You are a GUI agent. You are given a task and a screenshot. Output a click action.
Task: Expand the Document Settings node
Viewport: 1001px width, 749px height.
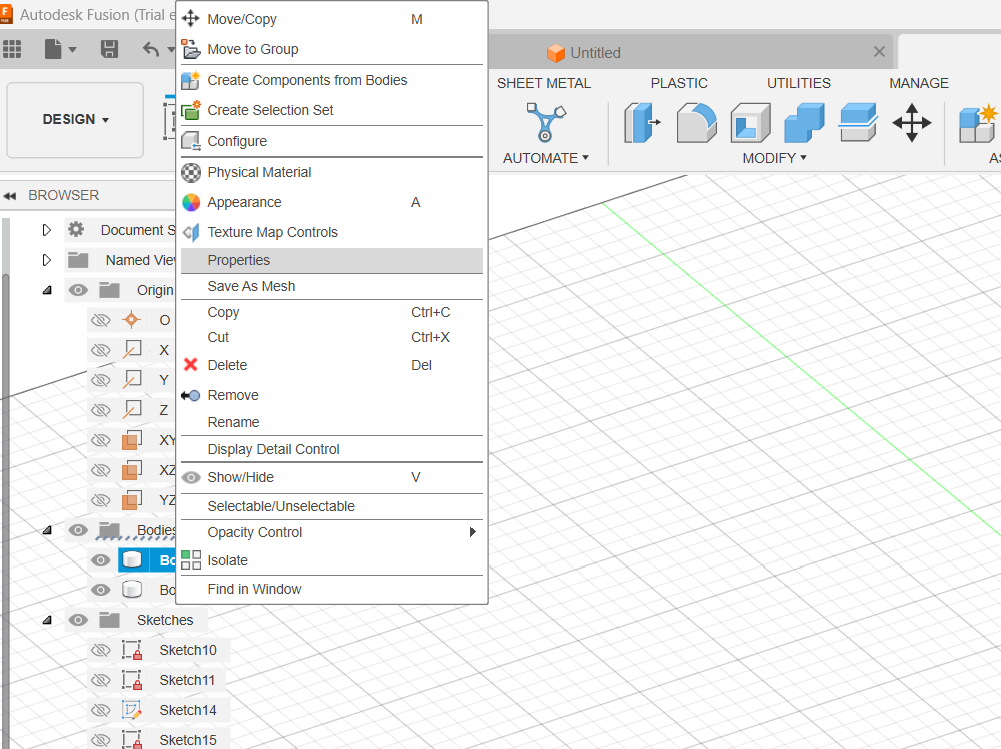[x=47, y=230]
